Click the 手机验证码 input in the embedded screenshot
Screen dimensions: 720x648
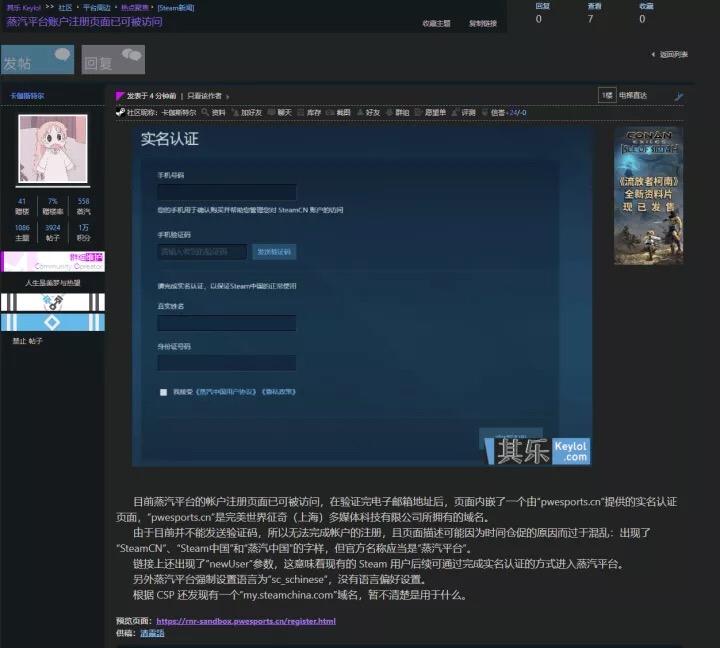pyautogui.click(x=202, y=252)
